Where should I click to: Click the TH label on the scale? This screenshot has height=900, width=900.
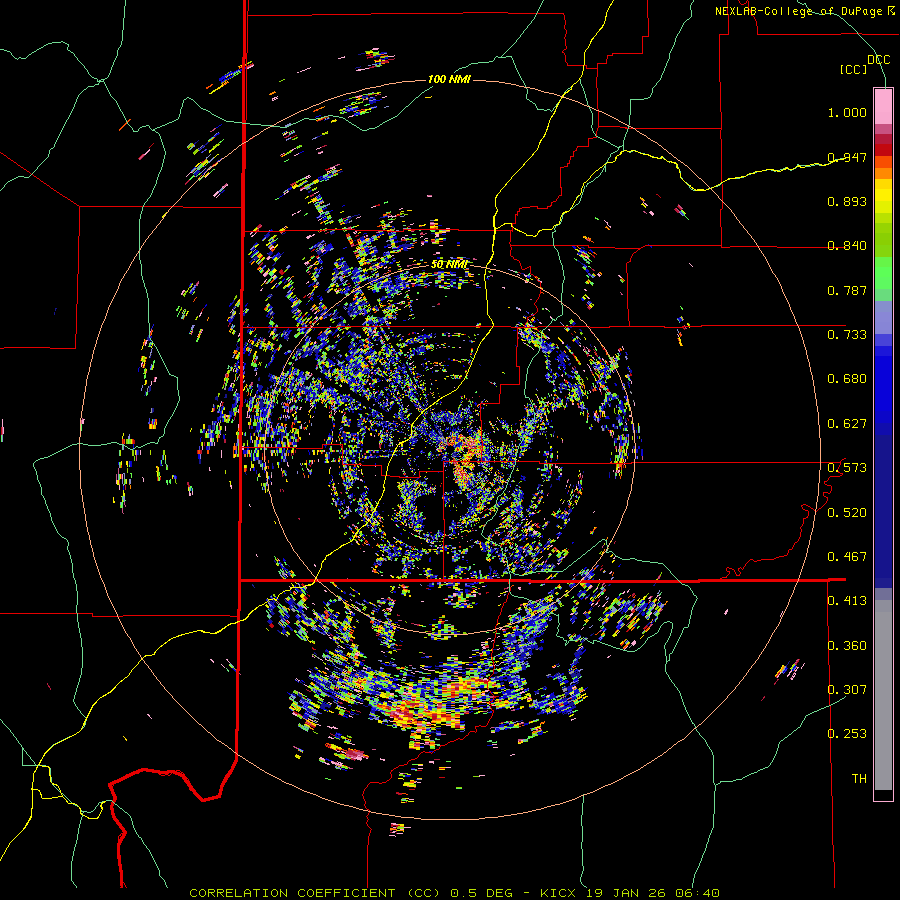click(859, 779)
